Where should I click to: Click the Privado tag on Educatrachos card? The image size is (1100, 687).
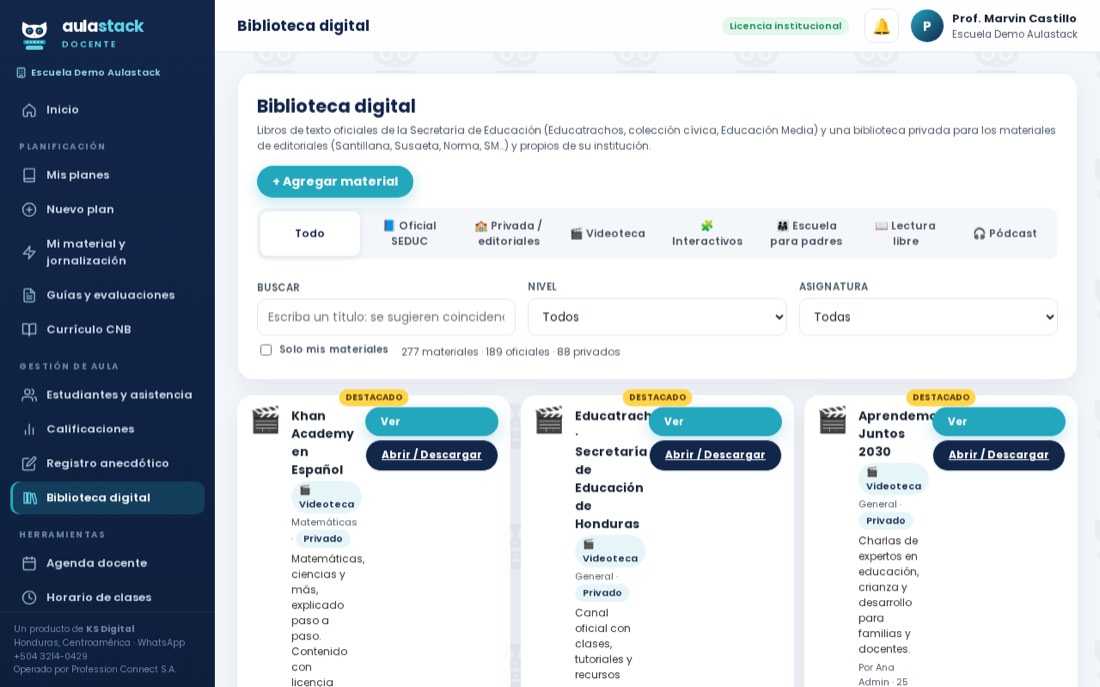coord(602,593)
